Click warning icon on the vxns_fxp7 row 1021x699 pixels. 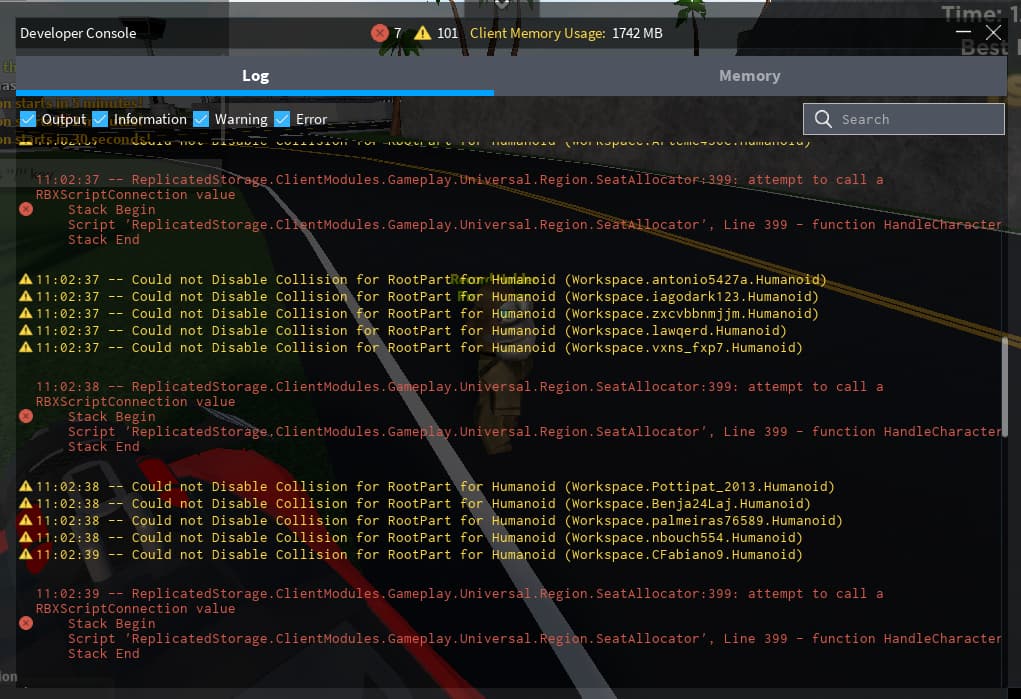(x=26, y=347)
